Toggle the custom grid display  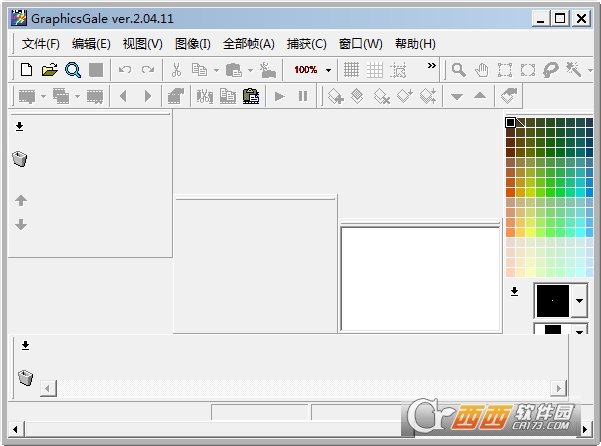click(375, 70)
